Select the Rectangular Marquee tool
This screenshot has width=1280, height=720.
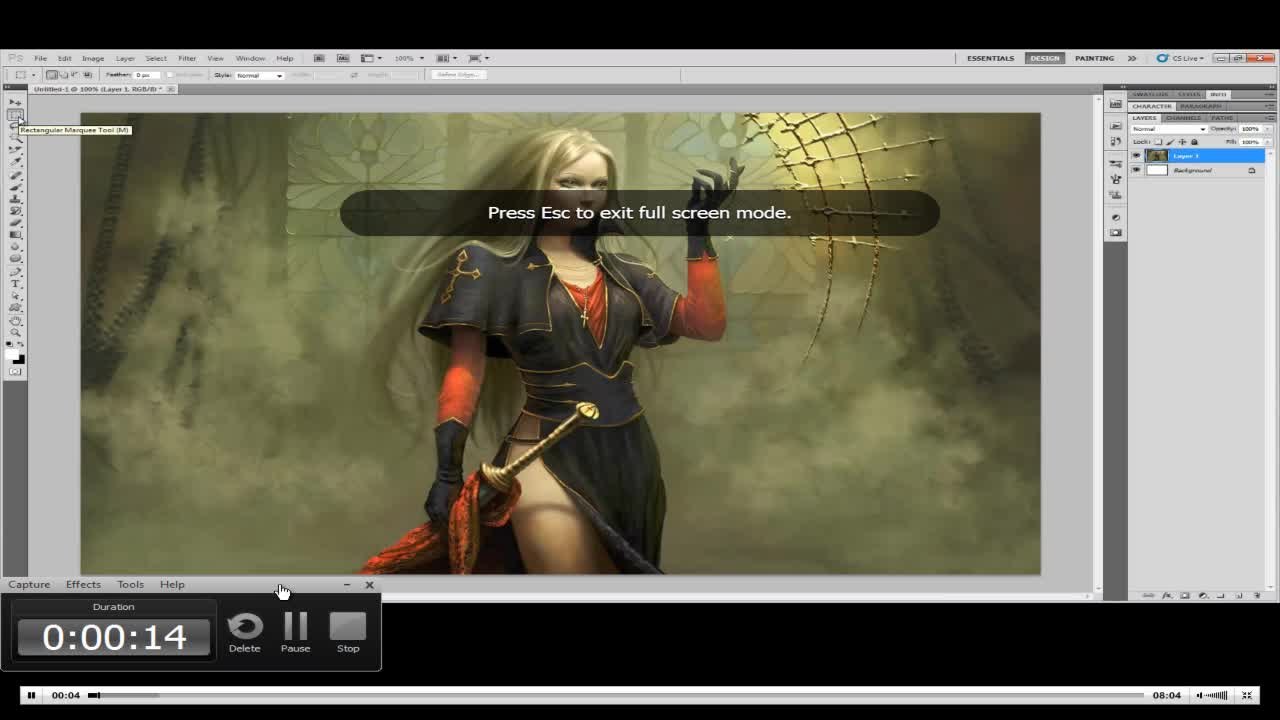pos(15,115)
